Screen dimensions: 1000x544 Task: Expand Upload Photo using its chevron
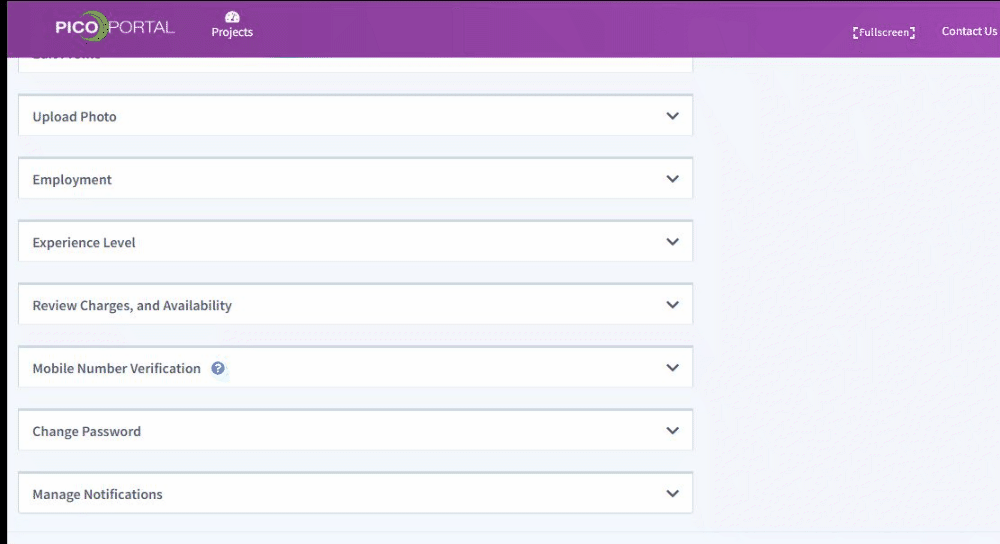point(672,116)
